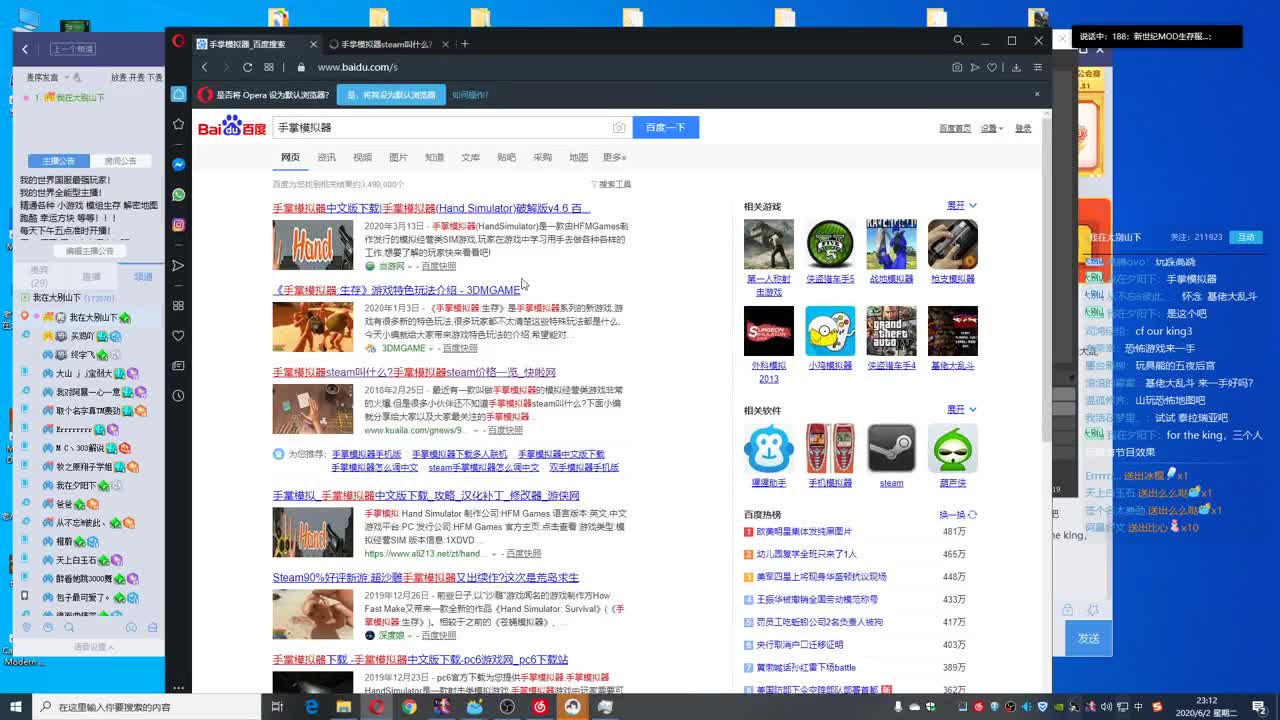Open downloads icon in Opera toolbar

[x=1016, y=67]
